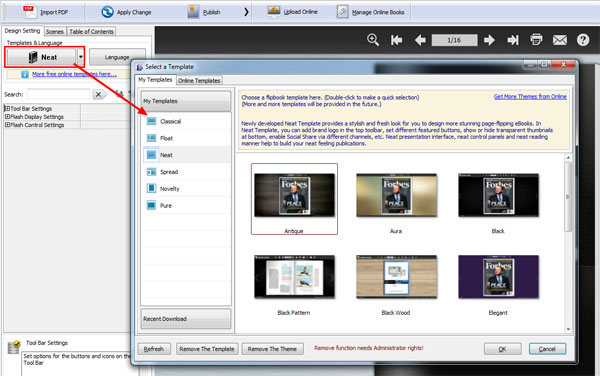The width and height of the screenshot is (600, 376).
Task: Go to the previous page arrow
Action: [420, 40]
